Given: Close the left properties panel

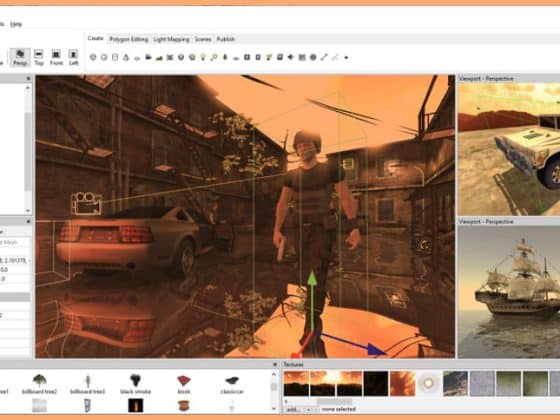Looking at the screenshot, I should pos(29,221).
